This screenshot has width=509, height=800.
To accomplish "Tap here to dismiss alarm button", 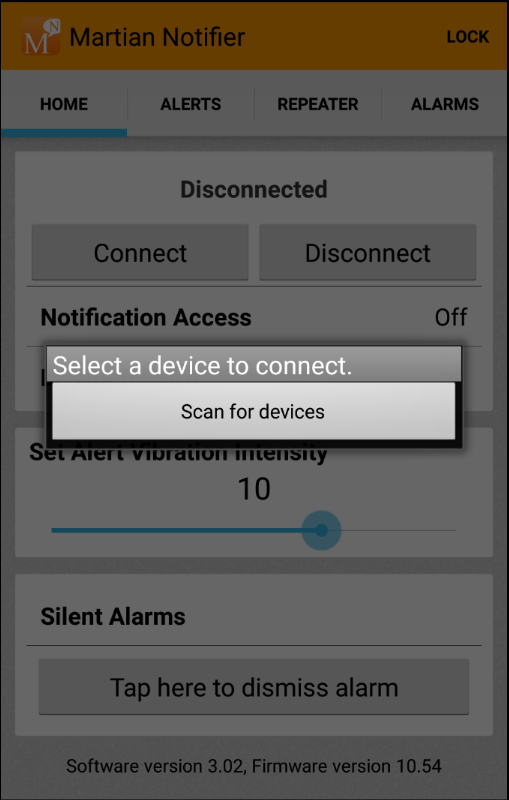I will pyautogui.click(x=254, y=687).
